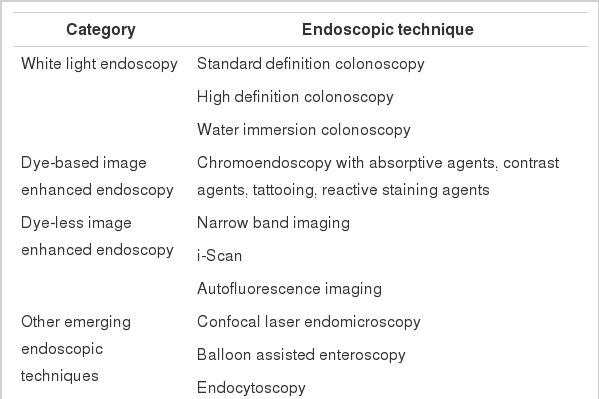The image size is (599, 399).
Task: Select Balloon assisted enteroscopy row
Action: (301, 355)
